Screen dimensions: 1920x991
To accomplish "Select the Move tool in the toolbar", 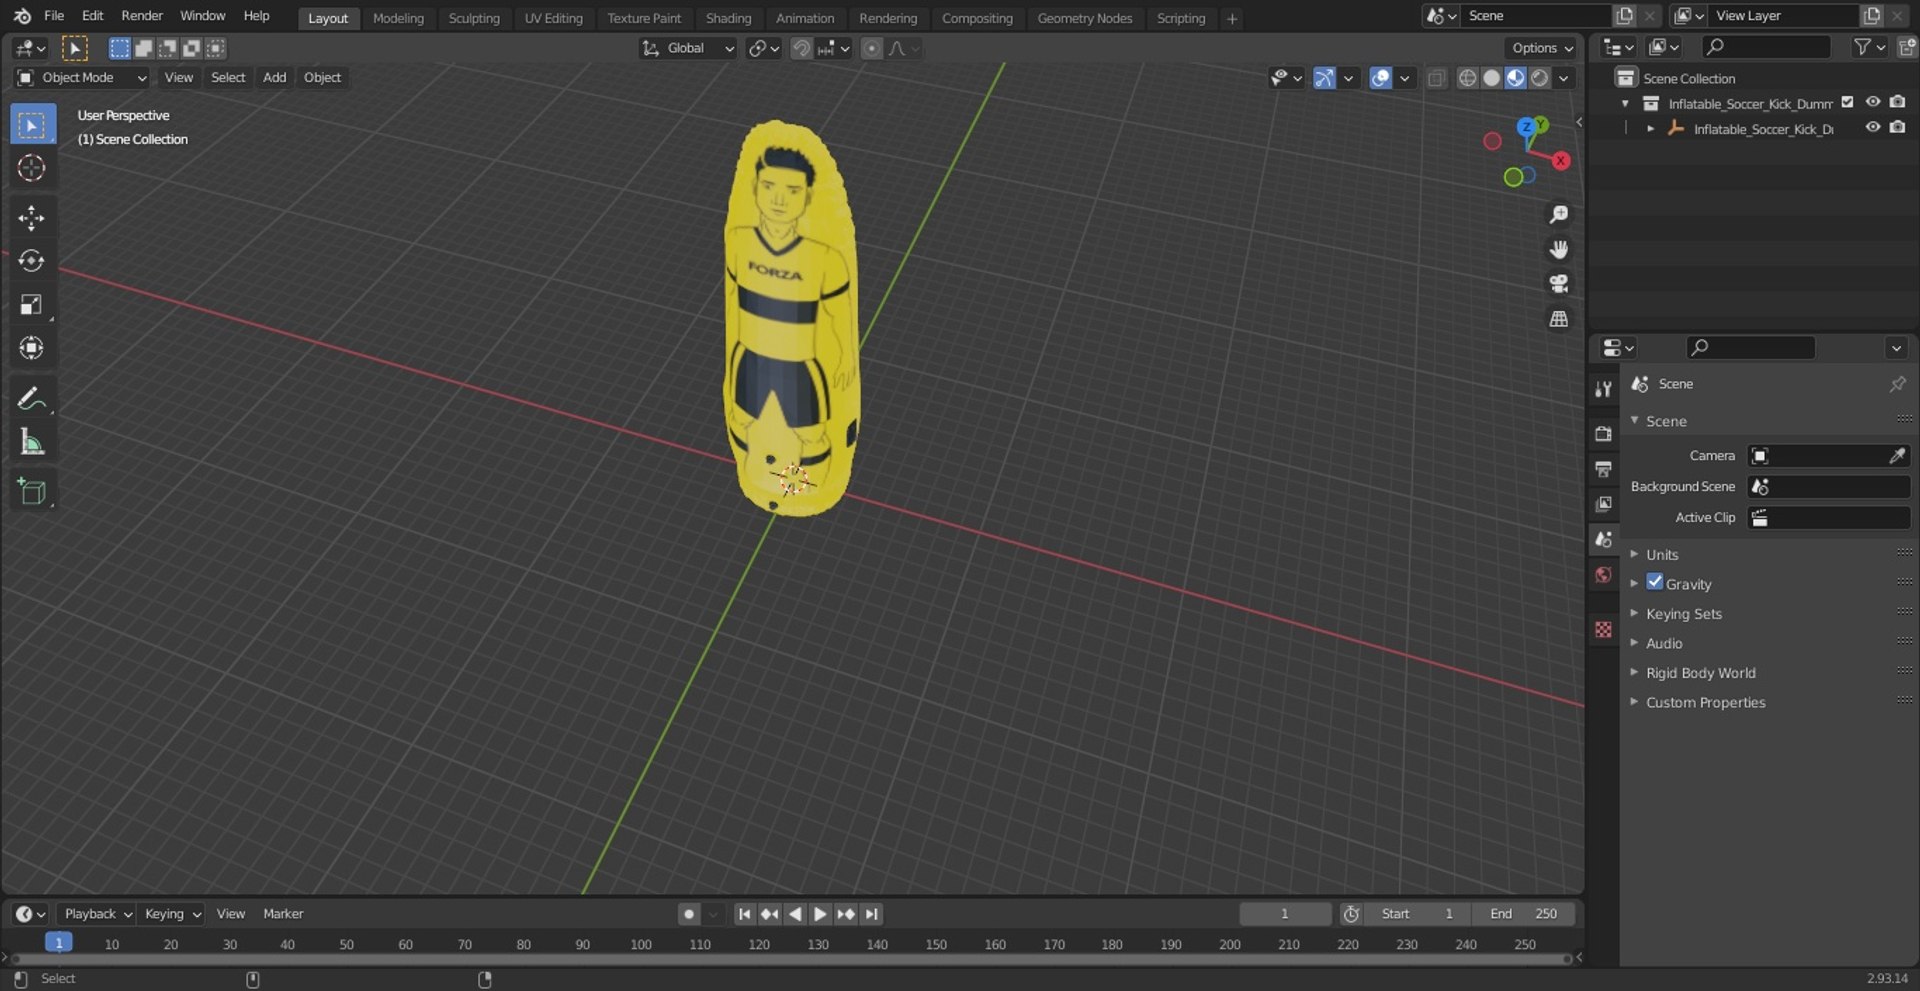I will (32, 218).
